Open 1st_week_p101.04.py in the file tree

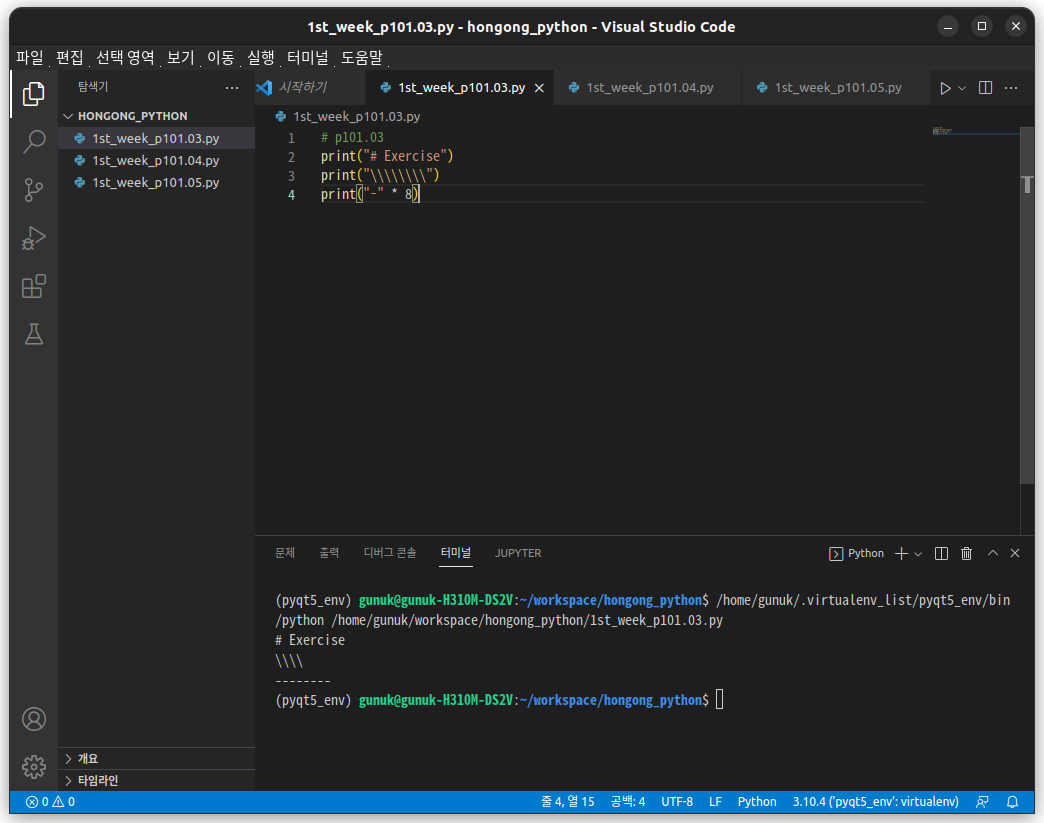[x=156, y=160]
